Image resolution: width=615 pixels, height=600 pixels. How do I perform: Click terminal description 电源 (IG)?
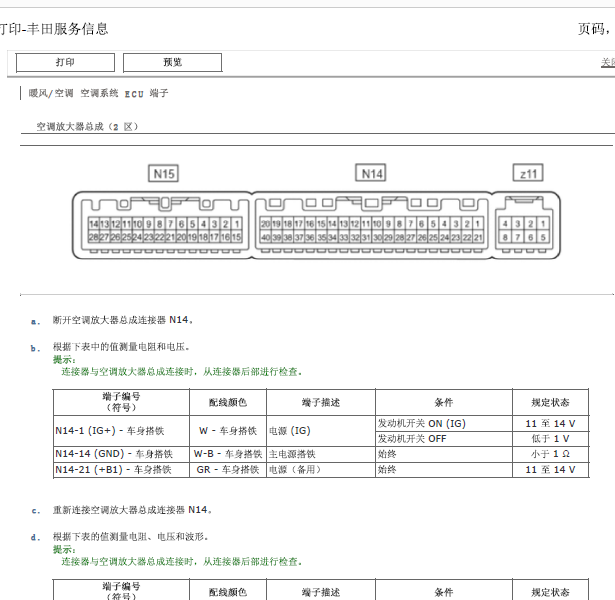tap(321, 431)
